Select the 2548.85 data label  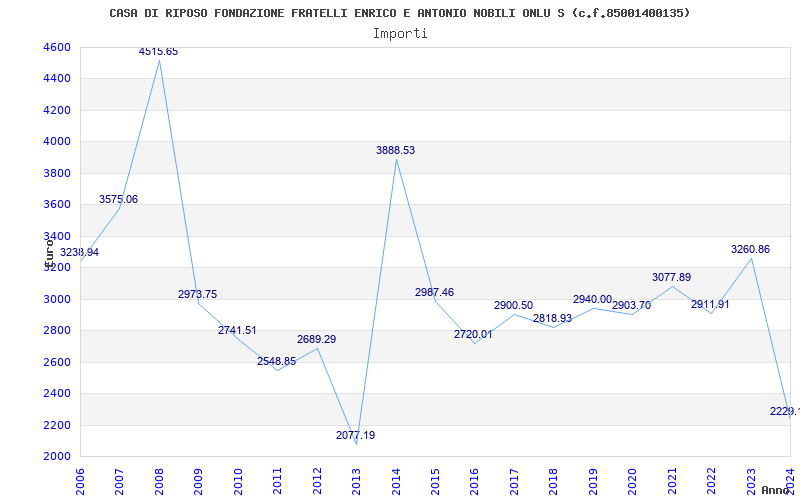click(x=277, y=362)
